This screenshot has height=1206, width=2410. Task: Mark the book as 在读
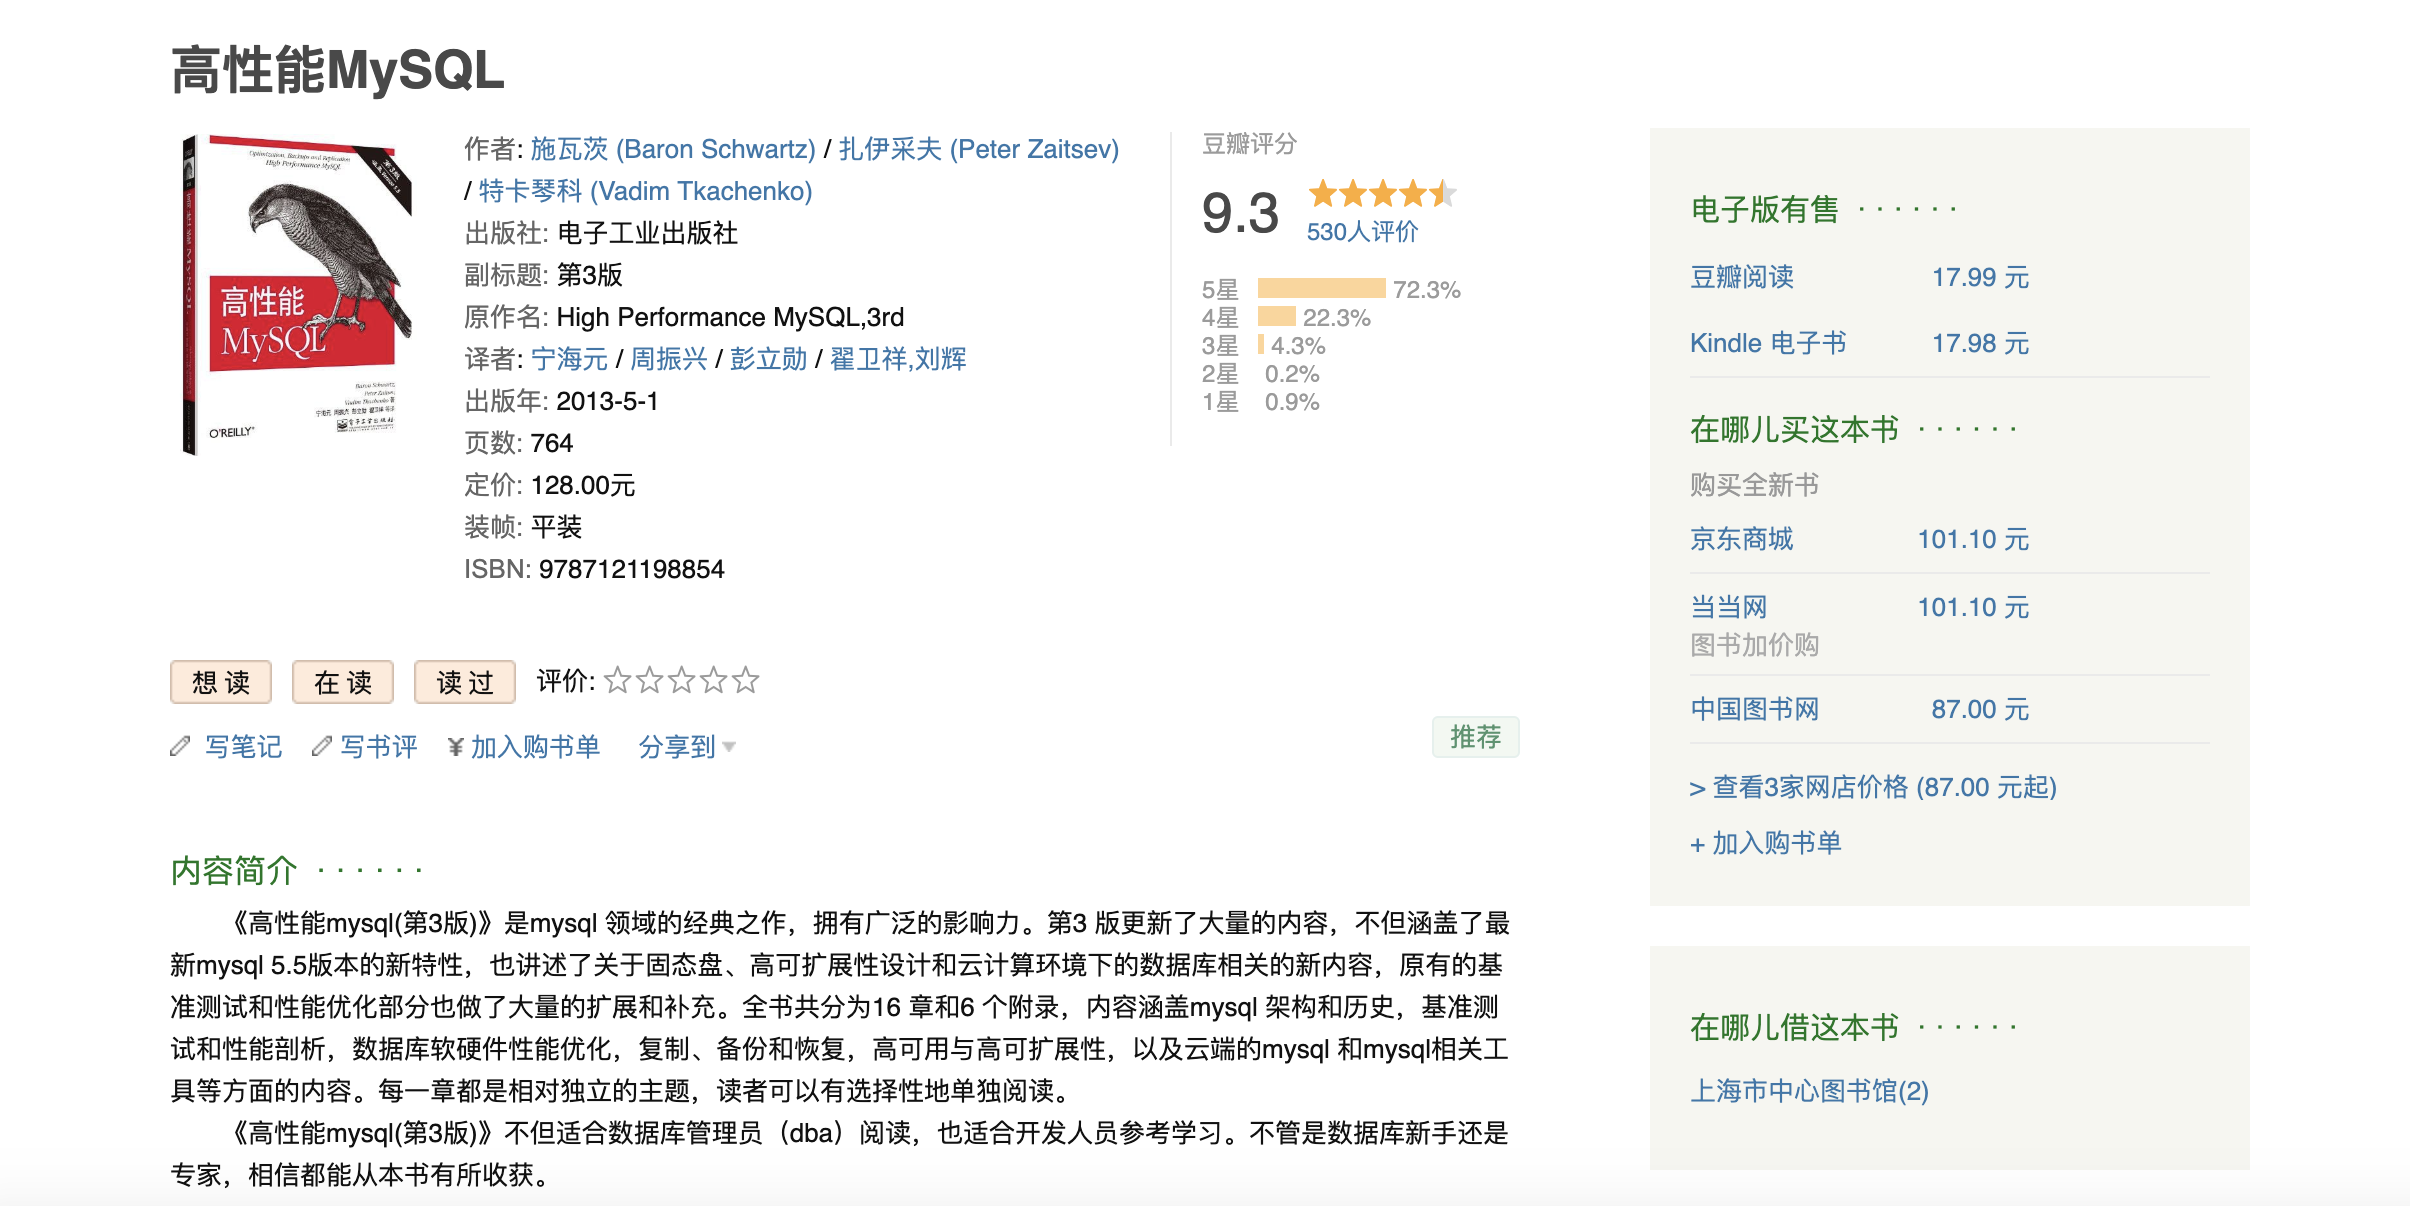click(x=343, y=682)
